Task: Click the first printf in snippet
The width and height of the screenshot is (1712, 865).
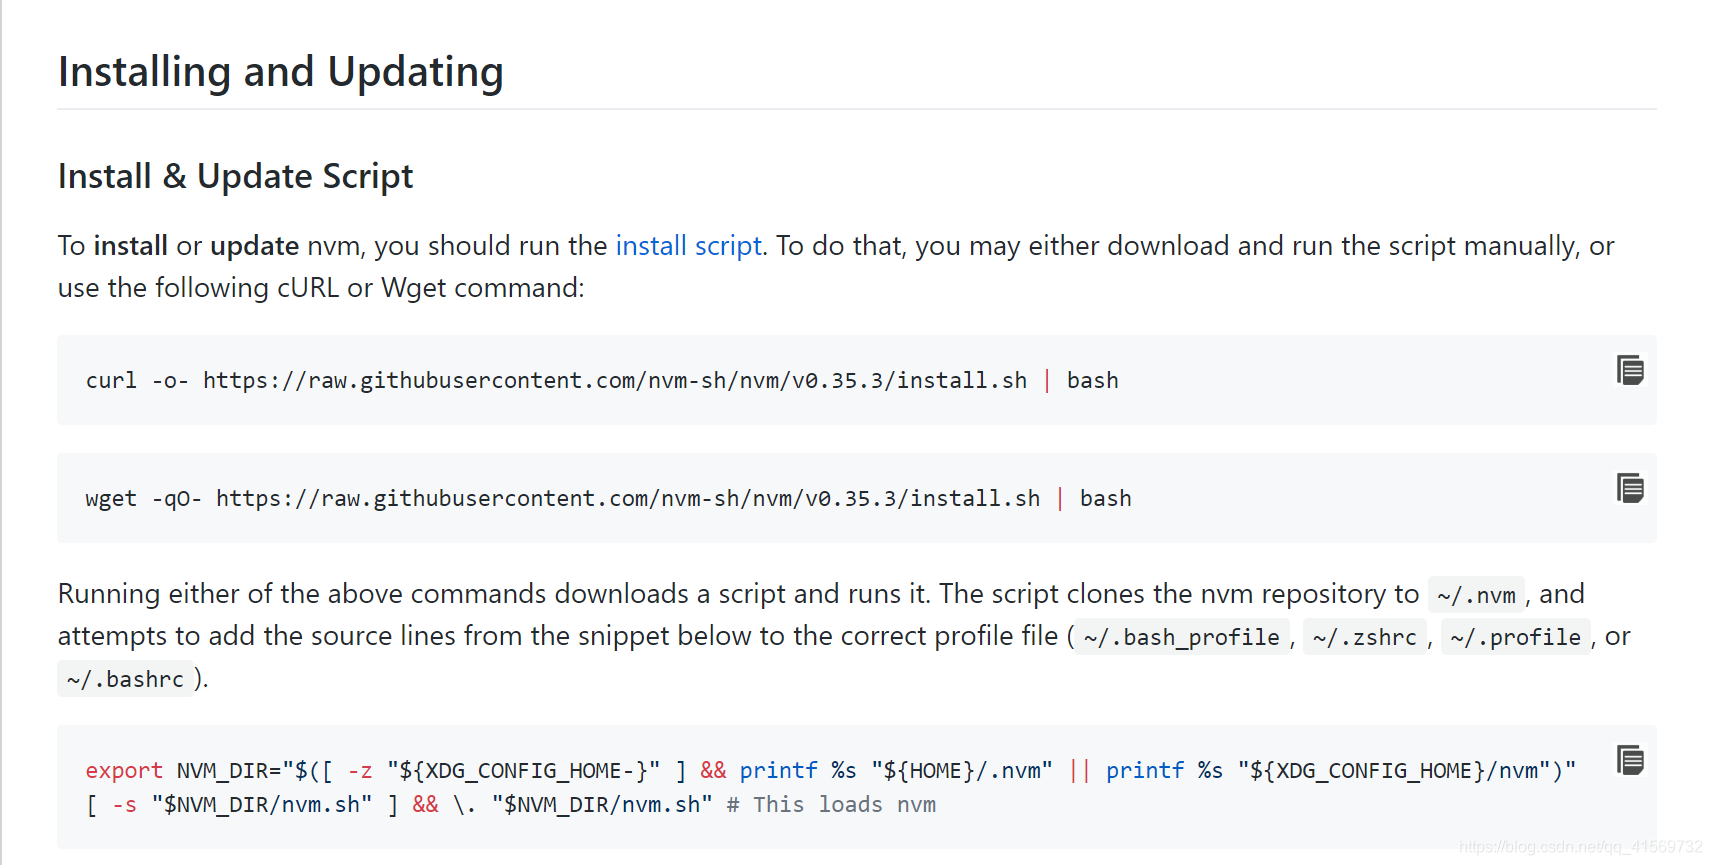Action: pos(778,771)
